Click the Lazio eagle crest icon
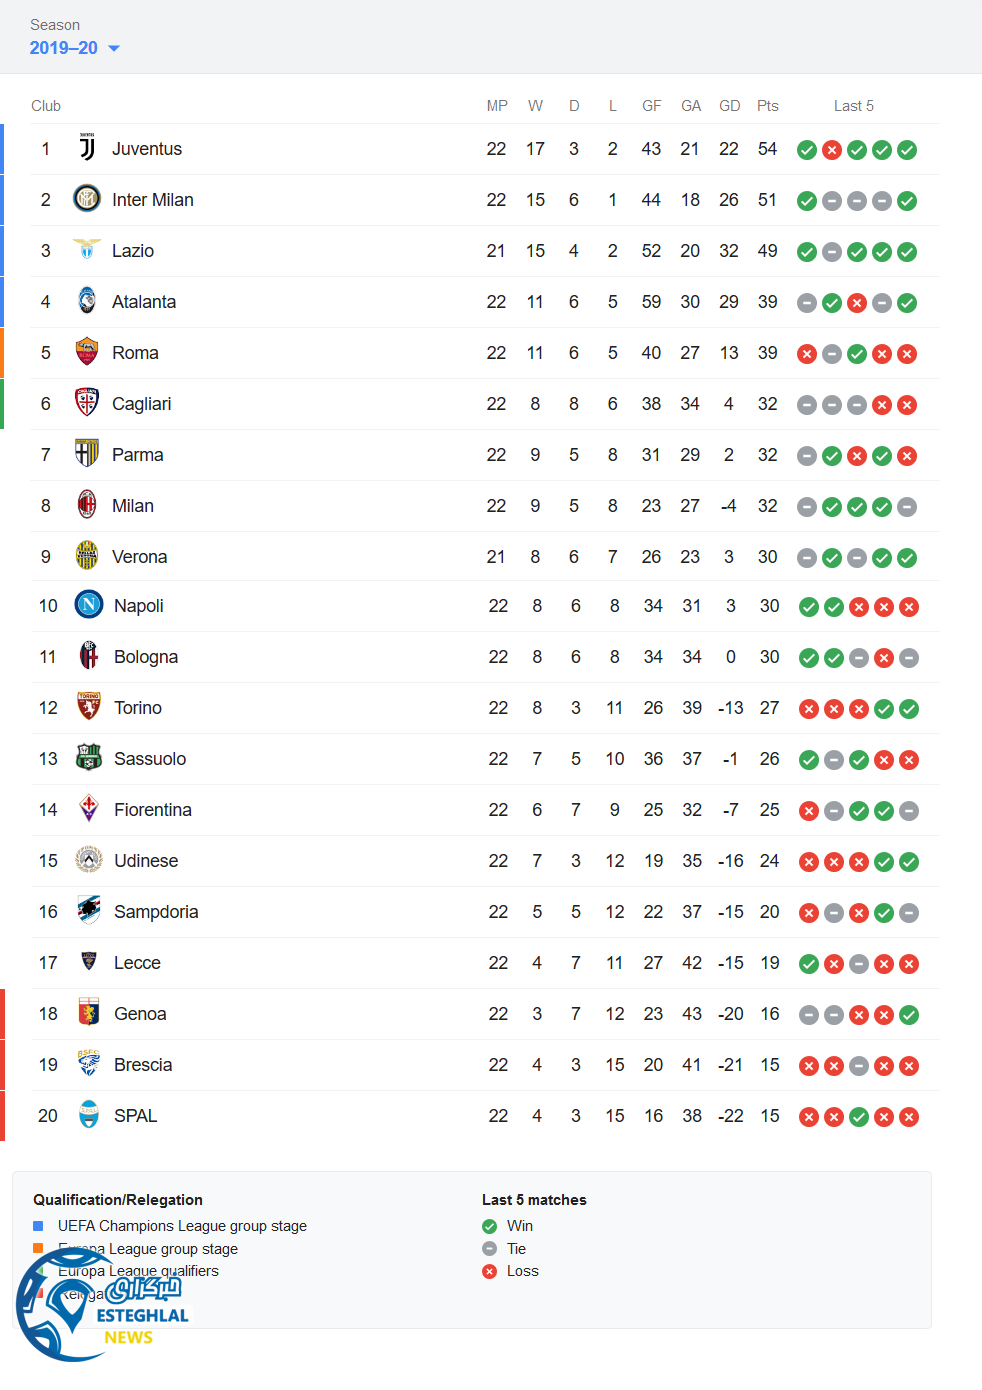 [x=87, y=250]
